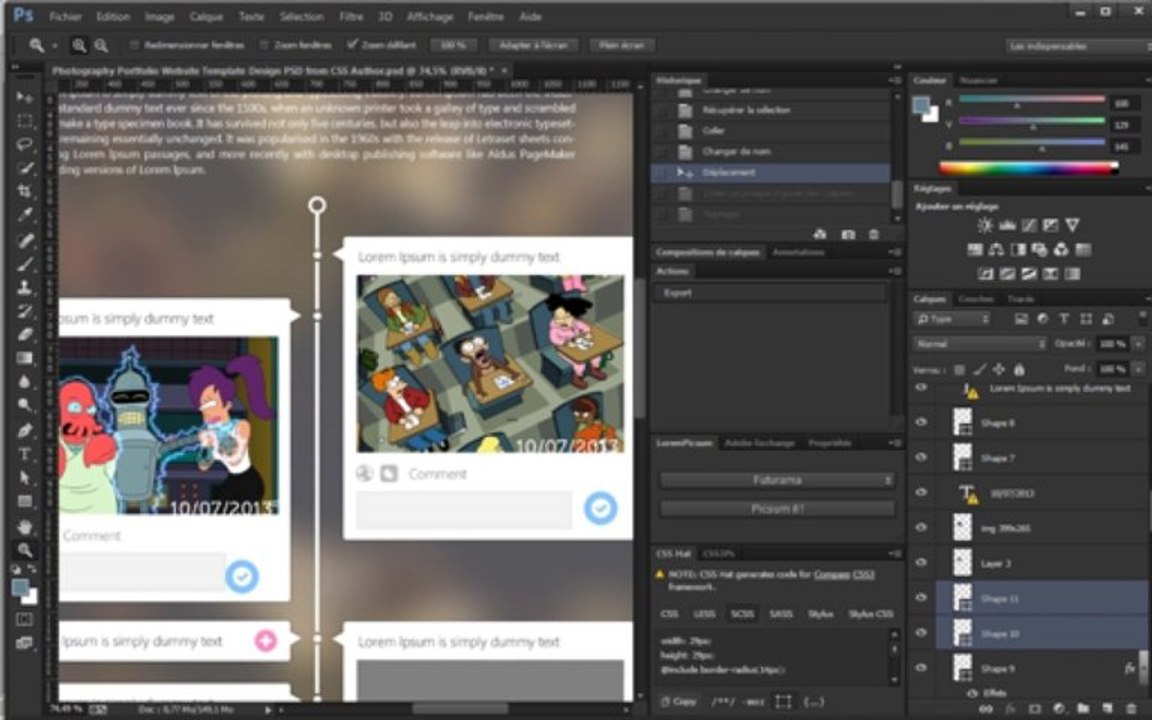Select the Gradient tool

point(24,358)
